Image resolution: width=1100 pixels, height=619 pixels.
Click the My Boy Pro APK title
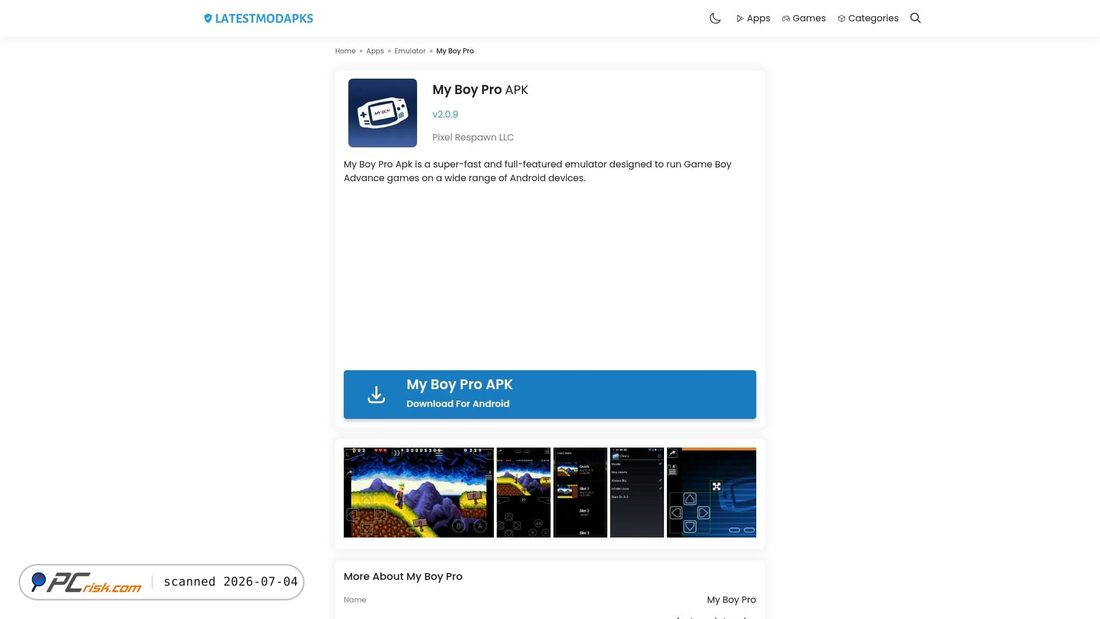(480, 90)
